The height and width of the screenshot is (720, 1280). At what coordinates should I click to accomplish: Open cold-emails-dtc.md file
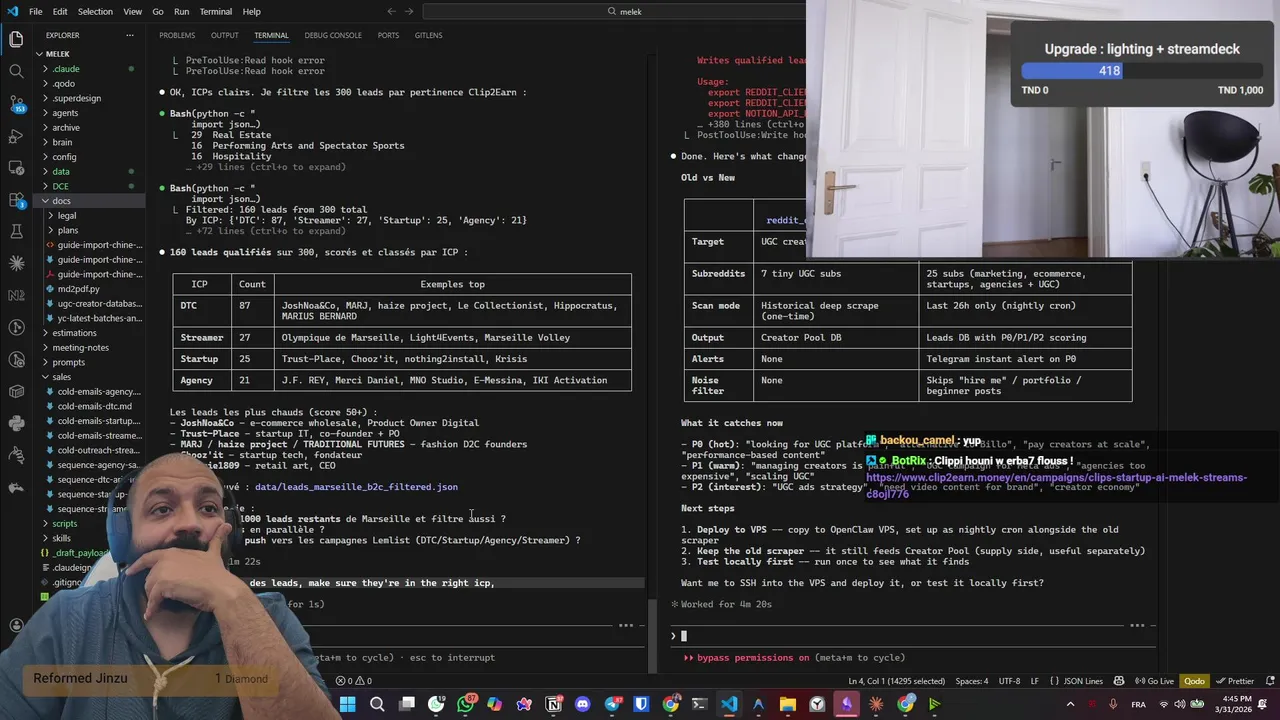click(95, 406)
